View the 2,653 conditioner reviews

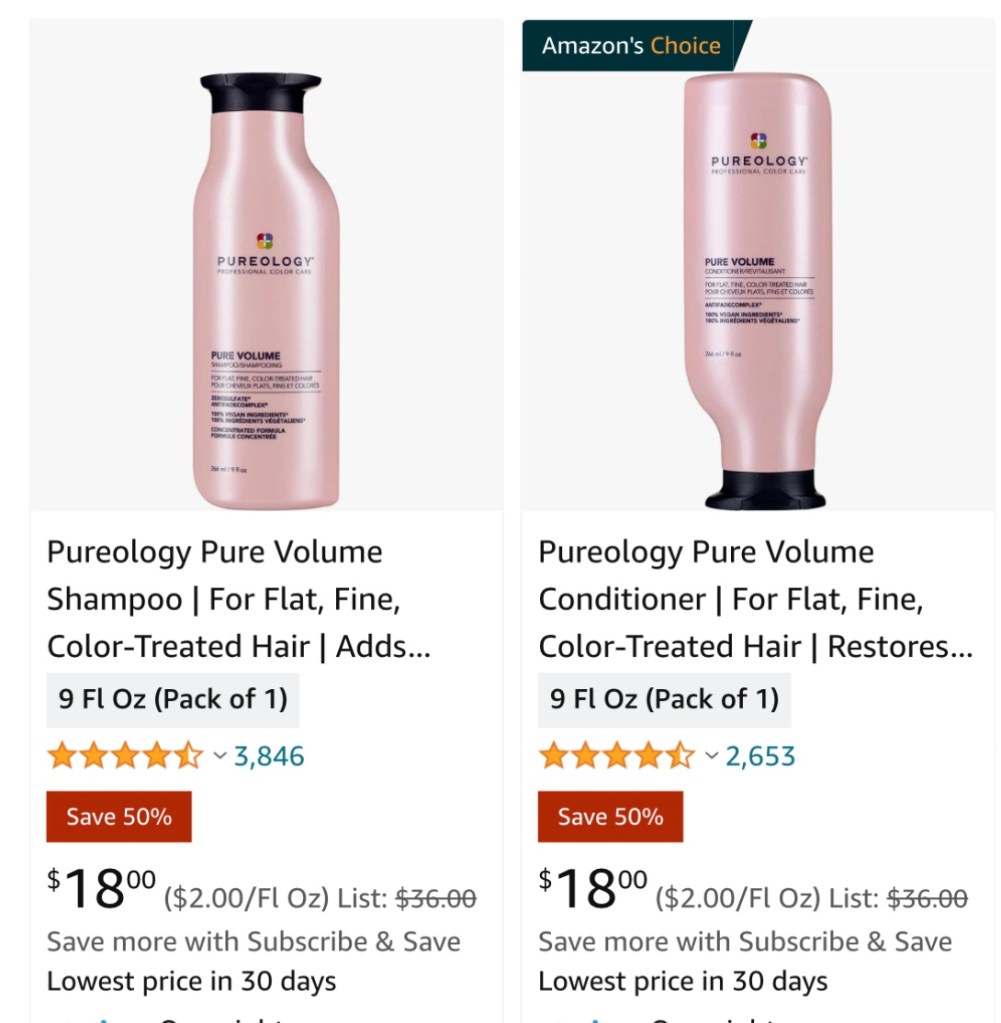760,756
